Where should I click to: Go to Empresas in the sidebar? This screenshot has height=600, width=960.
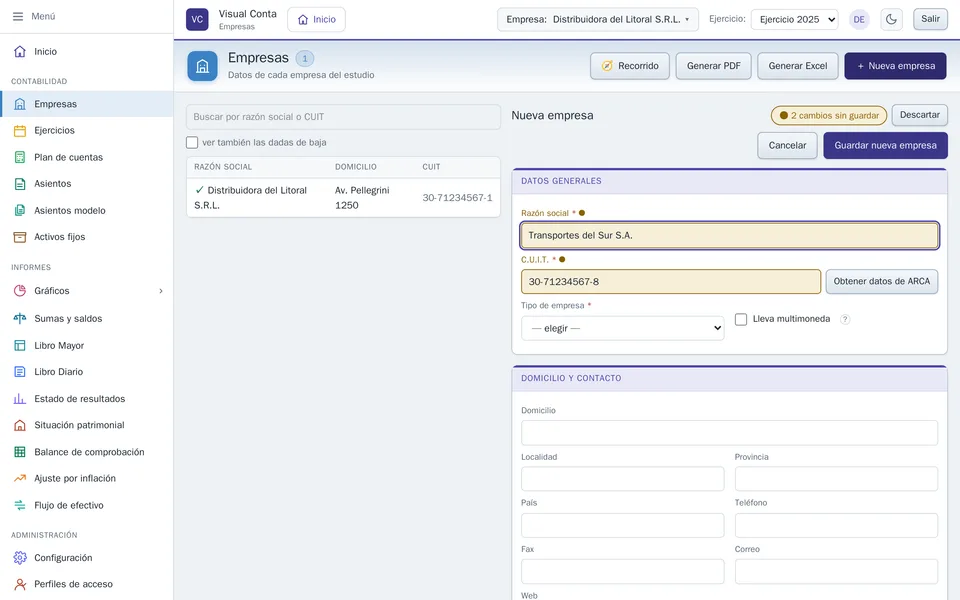[87, 104]
